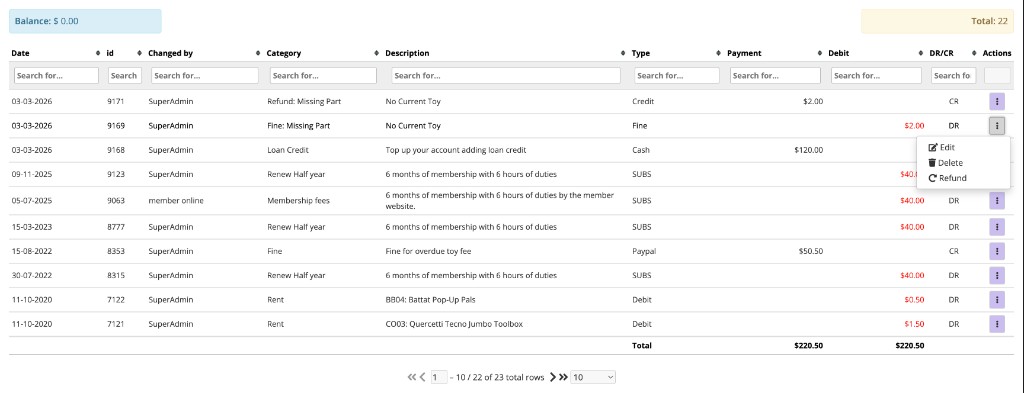
Task: Go to first page of rows
Action: tap(411, 377)
